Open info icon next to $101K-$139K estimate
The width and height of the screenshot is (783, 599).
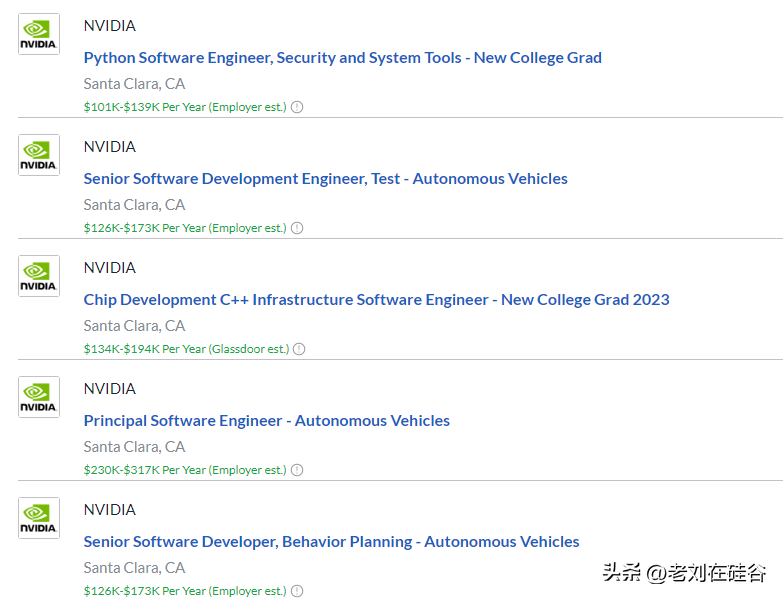point(297,107)
